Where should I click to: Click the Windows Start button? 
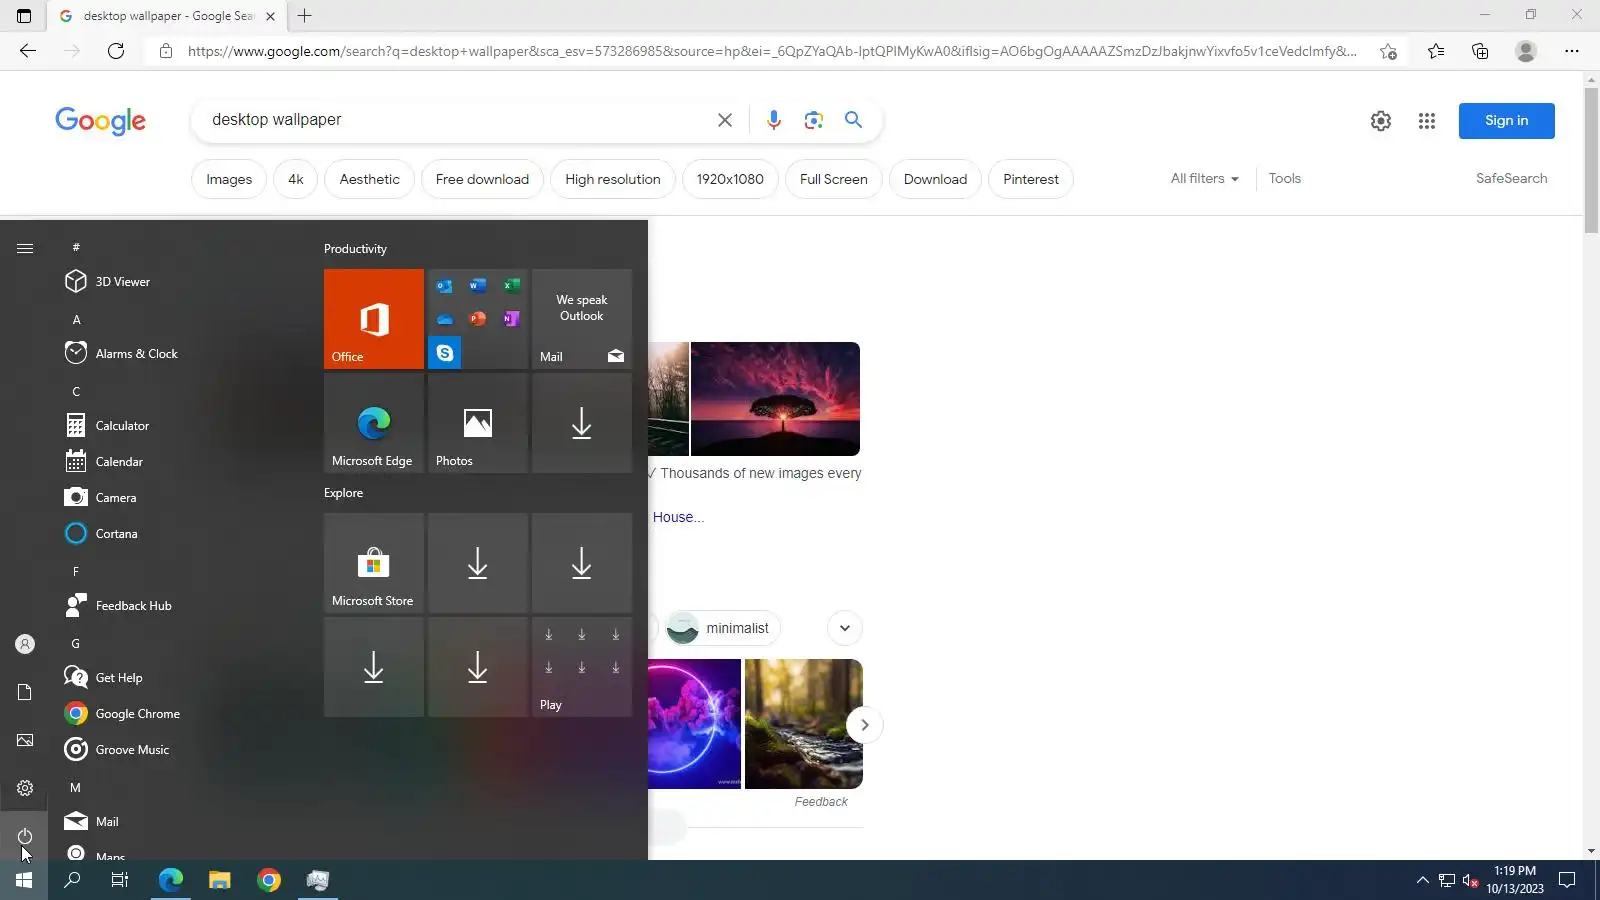24,880
